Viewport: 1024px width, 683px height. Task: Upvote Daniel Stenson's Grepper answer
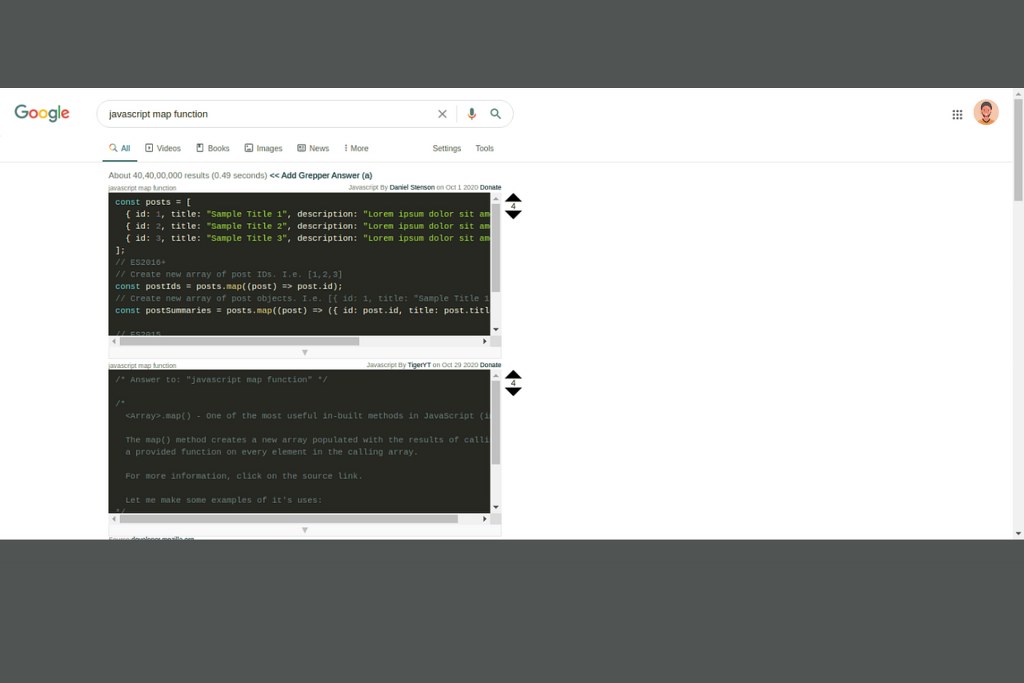tap(513, 197)
